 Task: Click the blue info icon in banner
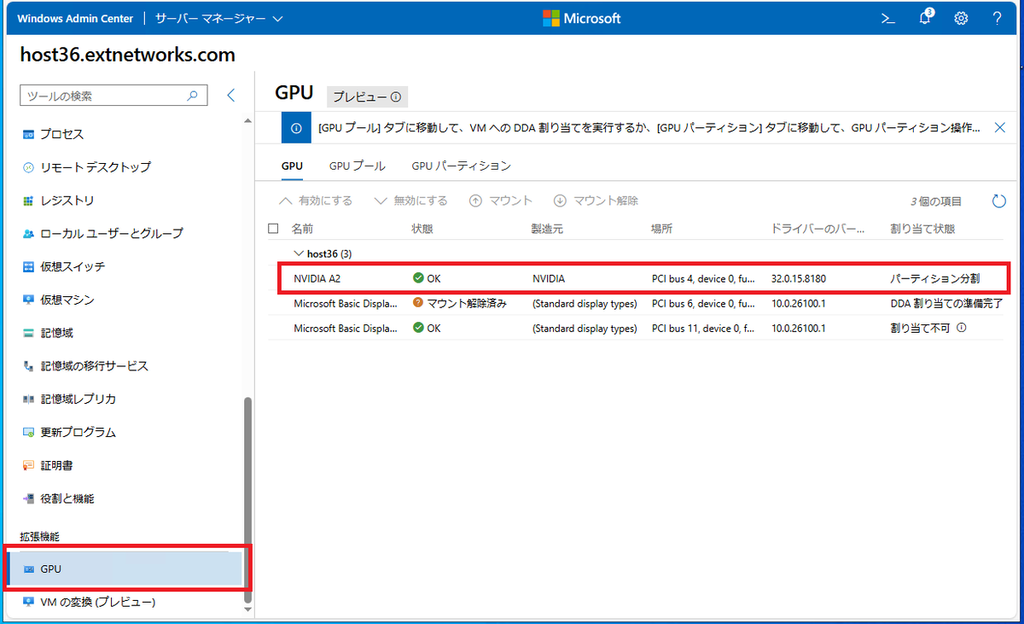[296, 128]
